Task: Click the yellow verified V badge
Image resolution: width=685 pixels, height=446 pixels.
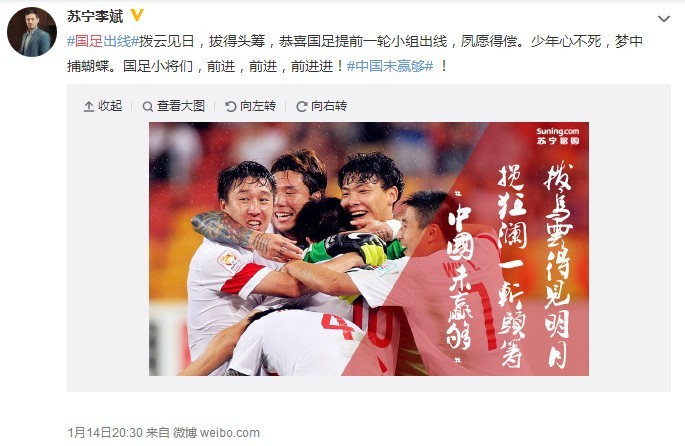Action: coord(137,15)
